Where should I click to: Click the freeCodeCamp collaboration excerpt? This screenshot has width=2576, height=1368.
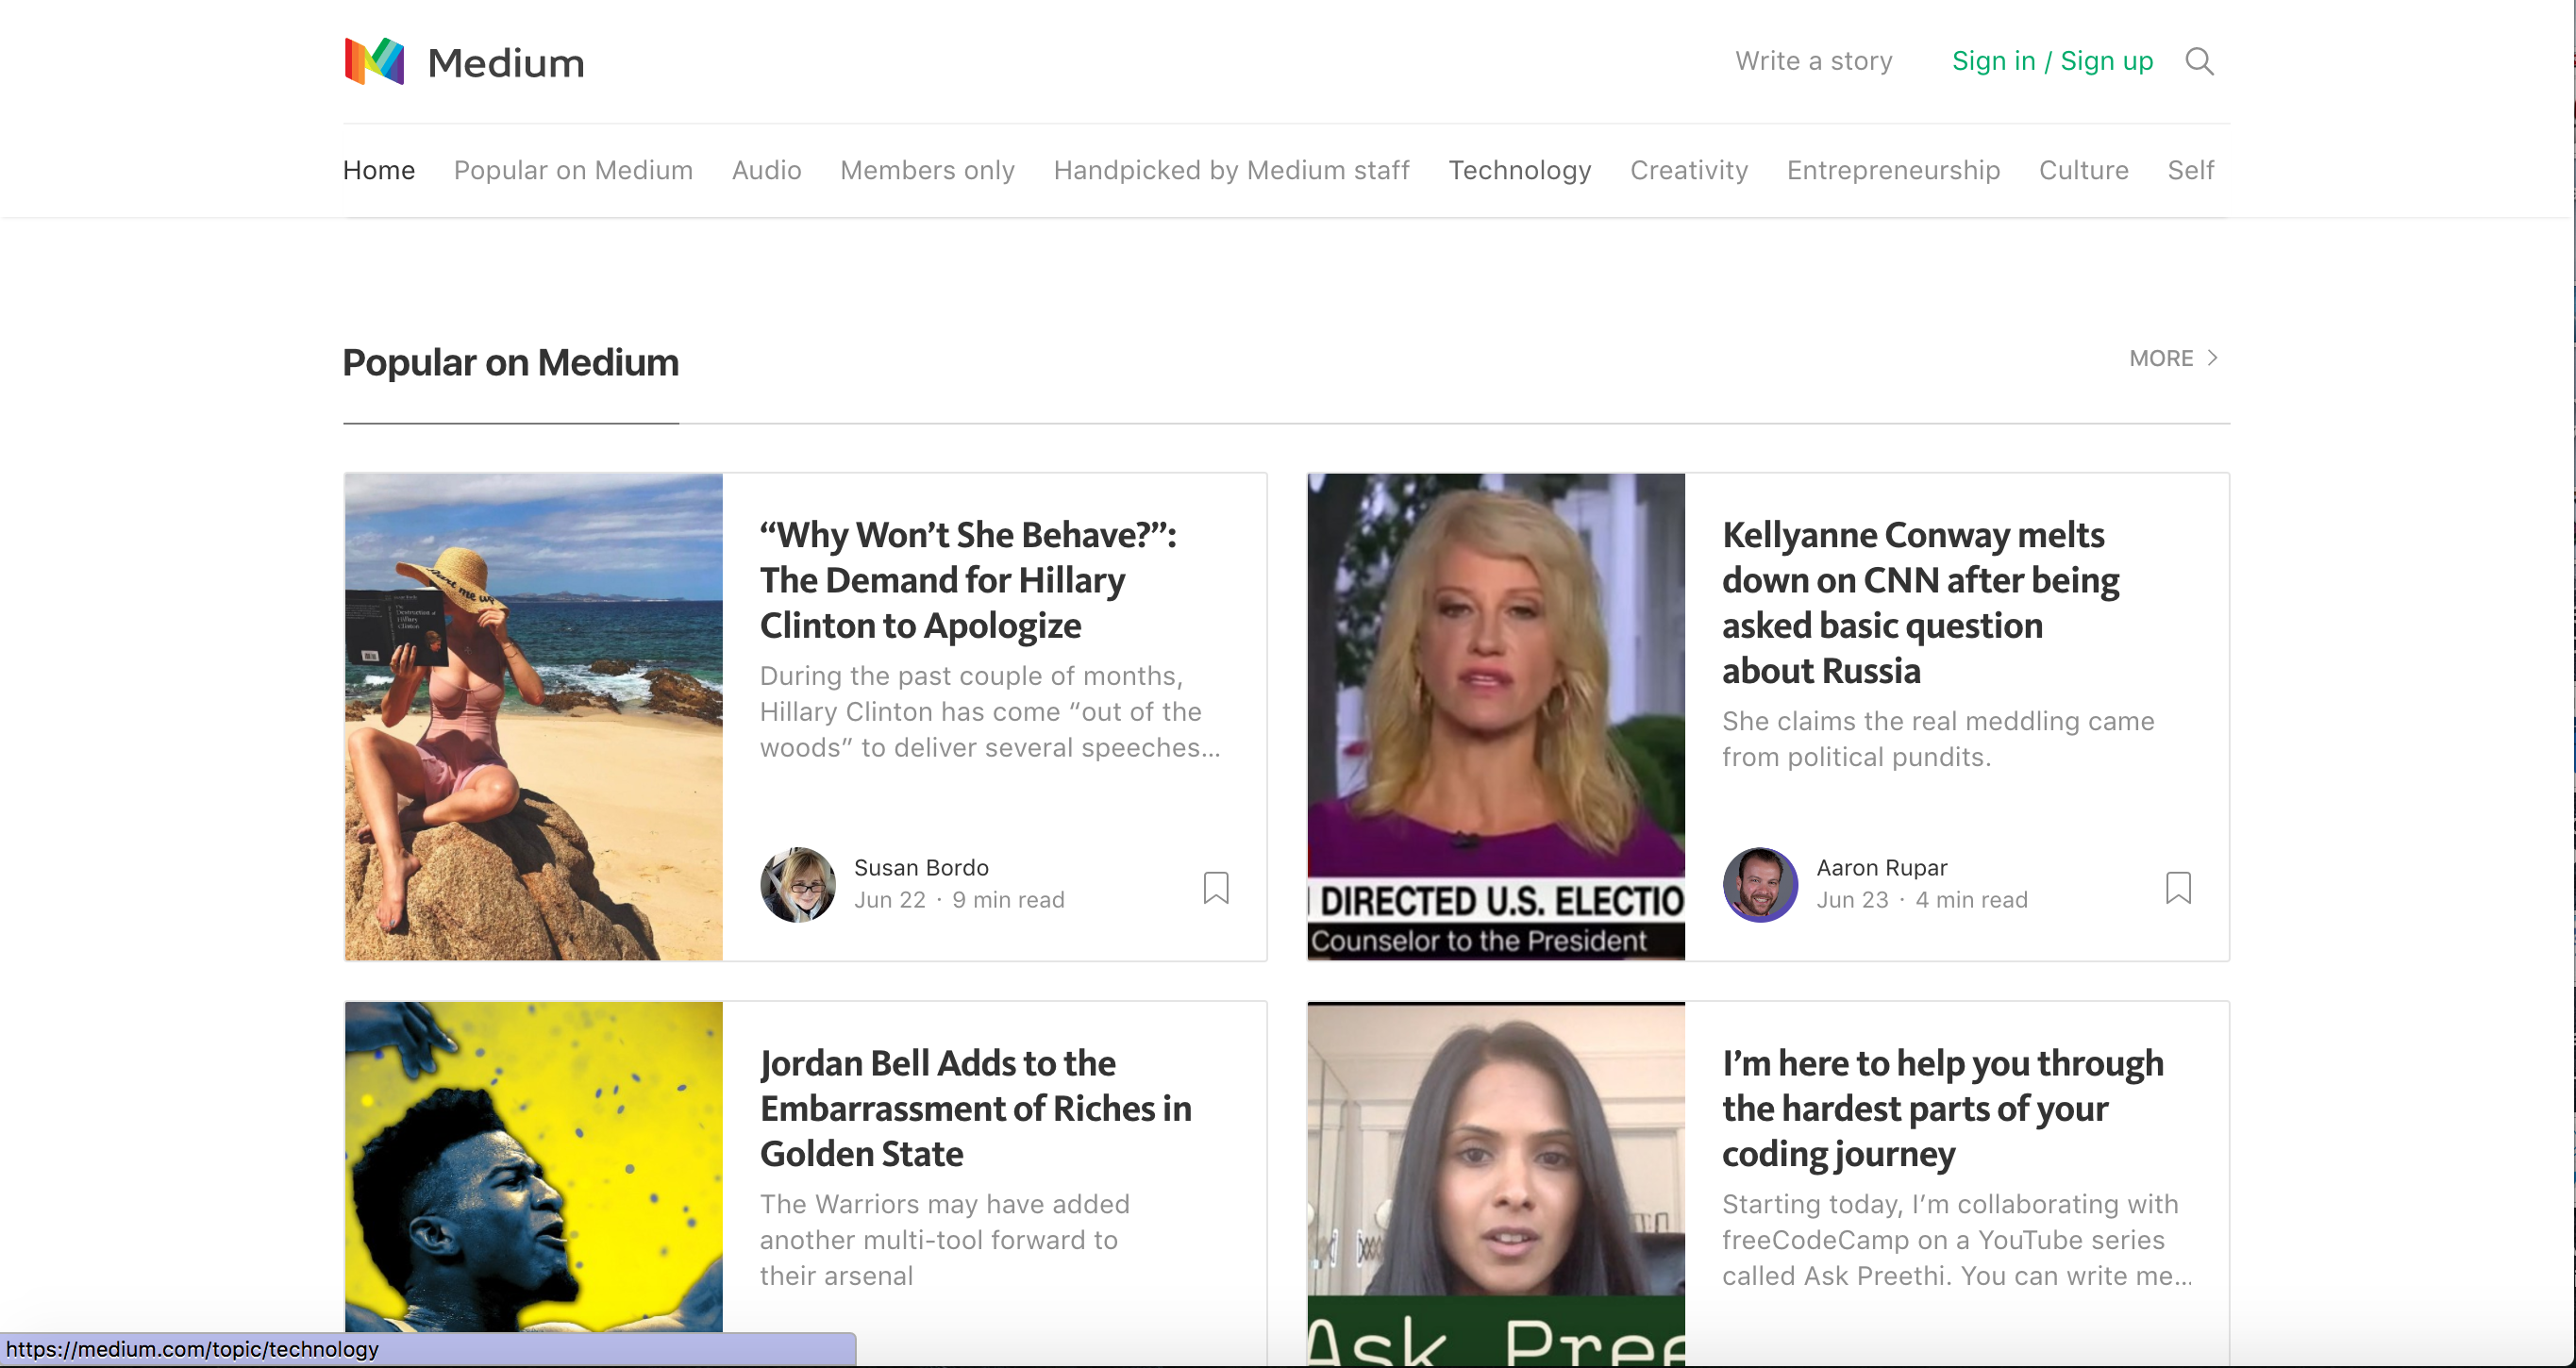[x=1957, y=1240]
